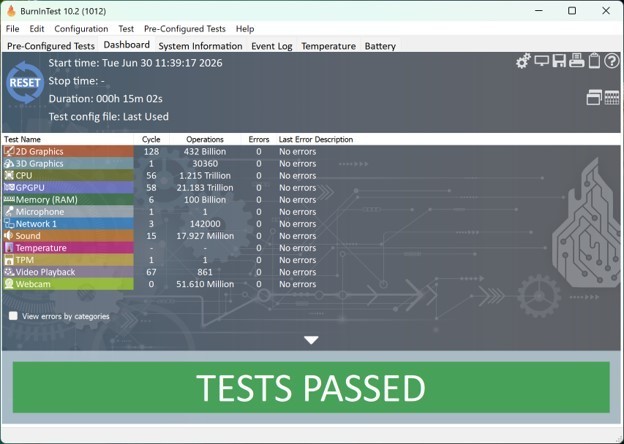Click the Sound speaker icon
Viewport: 624px width, 444px height.
9,236
